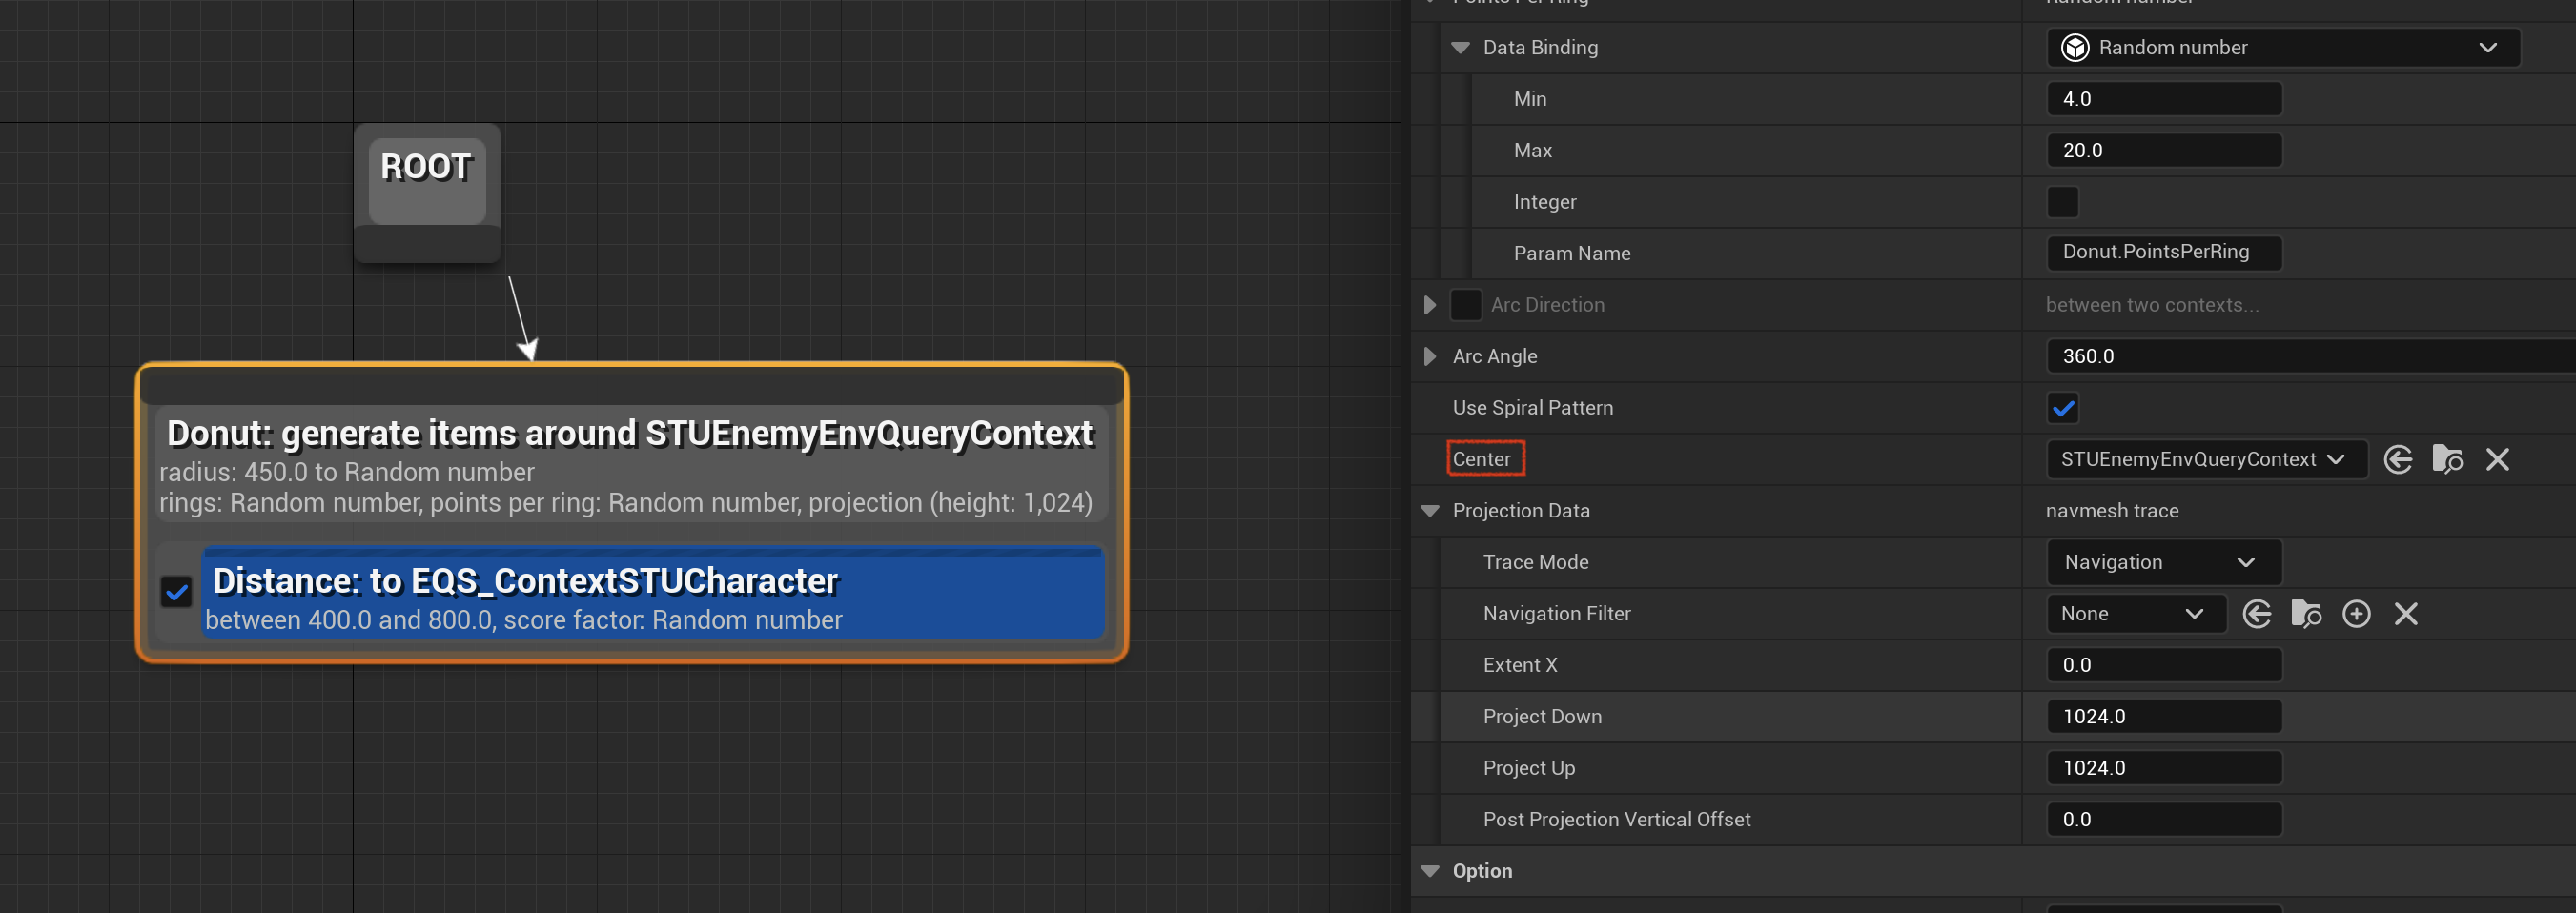Clear the Navigation Filter value
This screenshot has height=913, width=2576.
coord(2406,614)
